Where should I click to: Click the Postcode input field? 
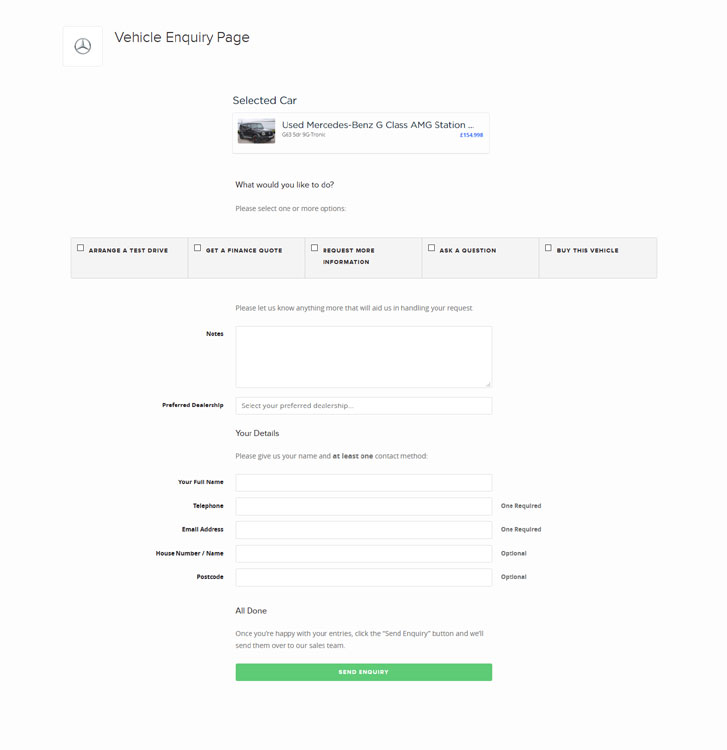(364, 577)
